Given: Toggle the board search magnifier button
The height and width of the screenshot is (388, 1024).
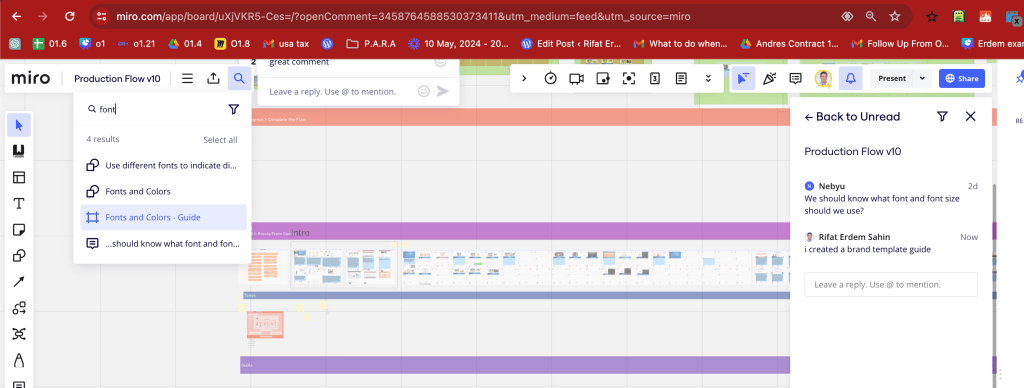Looking at the screenshot, I should click(240, 78).
